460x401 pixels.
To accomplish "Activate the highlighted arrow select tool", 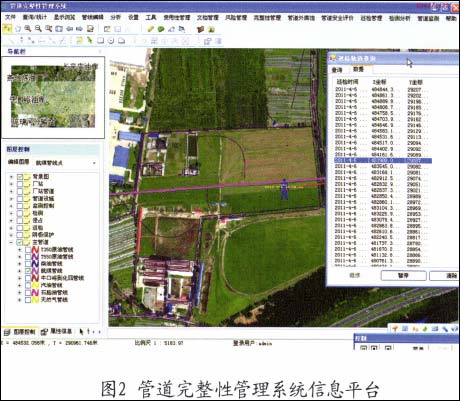I will (x=7, y=29).
